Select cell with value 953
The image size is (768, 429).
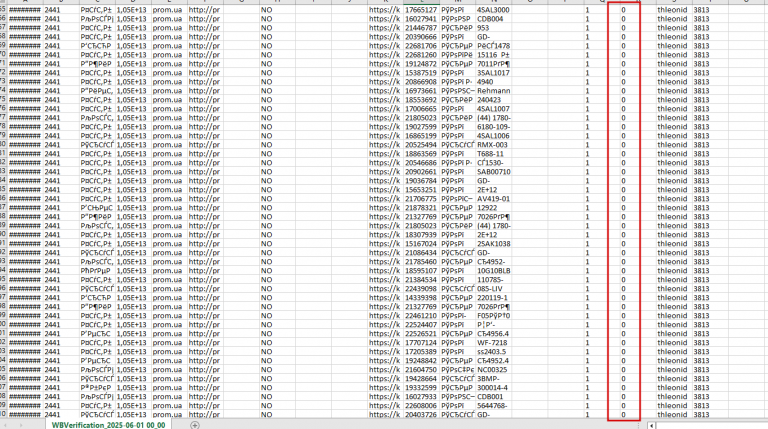click(493, 28)
